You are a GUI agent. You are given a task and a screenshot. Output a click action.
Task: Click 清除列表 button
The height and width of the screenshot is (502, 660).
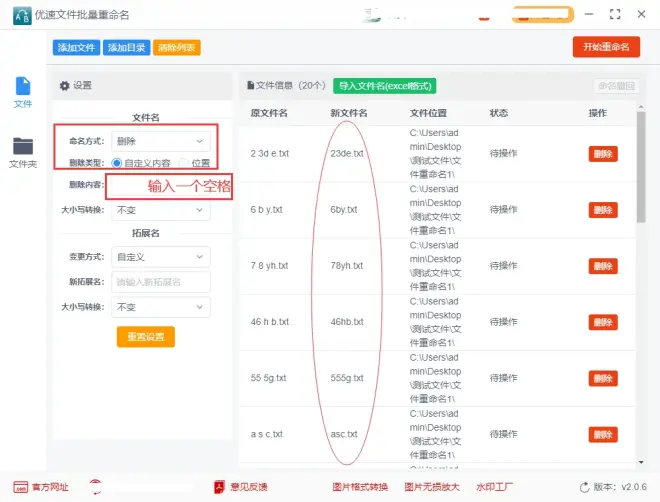pos(177,48)
